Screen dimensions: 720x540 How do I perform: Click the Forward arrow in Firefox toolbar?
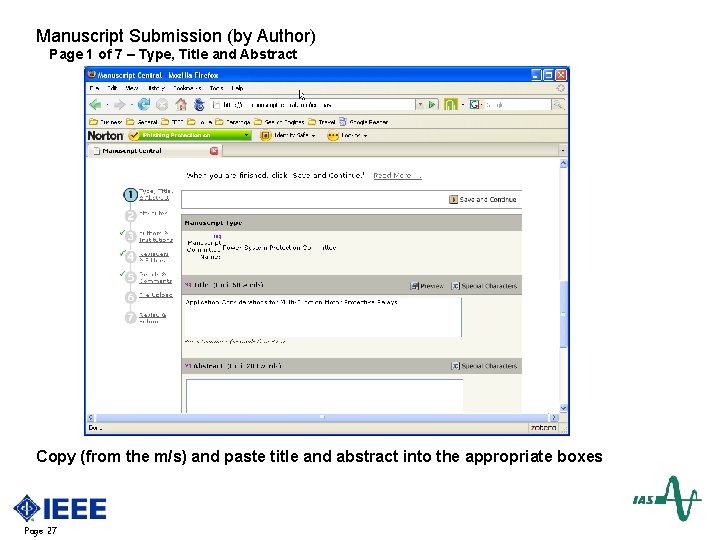pyautogui.click(x=119, y=105)
